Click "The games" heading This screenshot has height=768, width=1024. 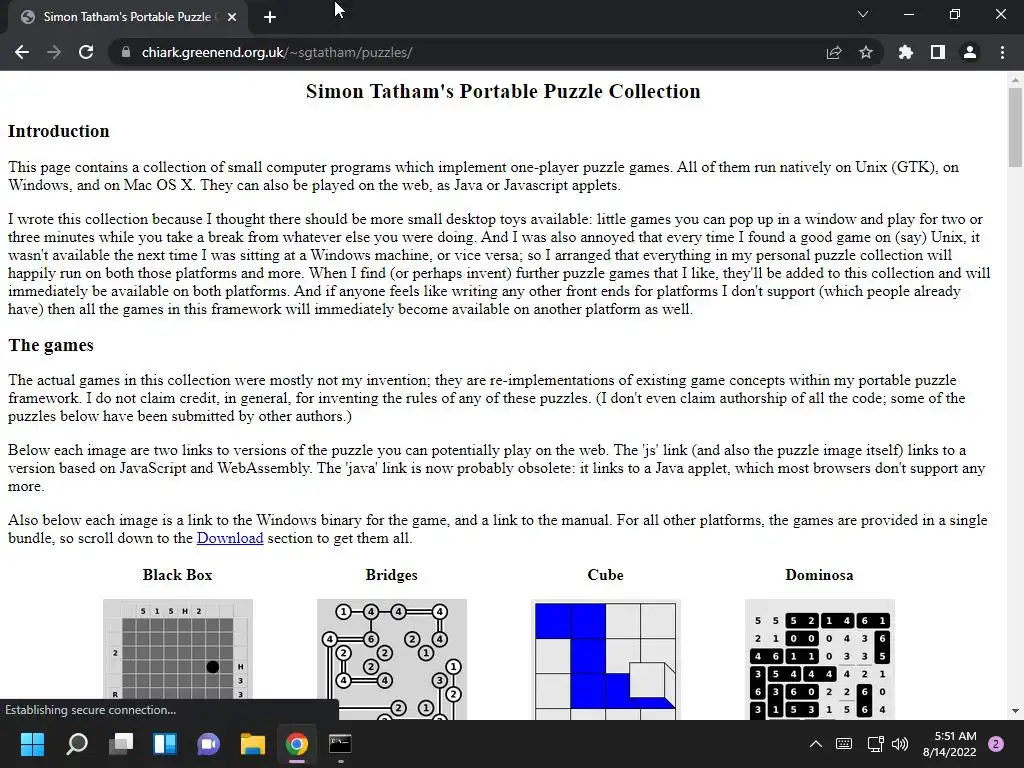(51, 345)
